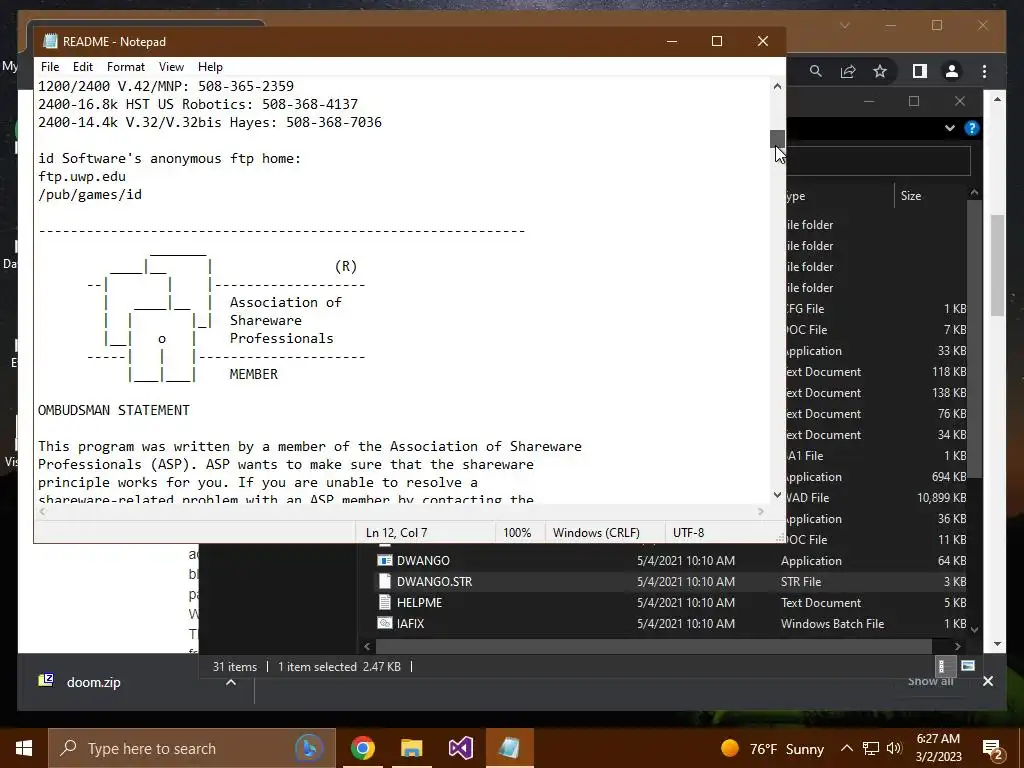Open the Chrome three-dot menu

tap(984, 71)
